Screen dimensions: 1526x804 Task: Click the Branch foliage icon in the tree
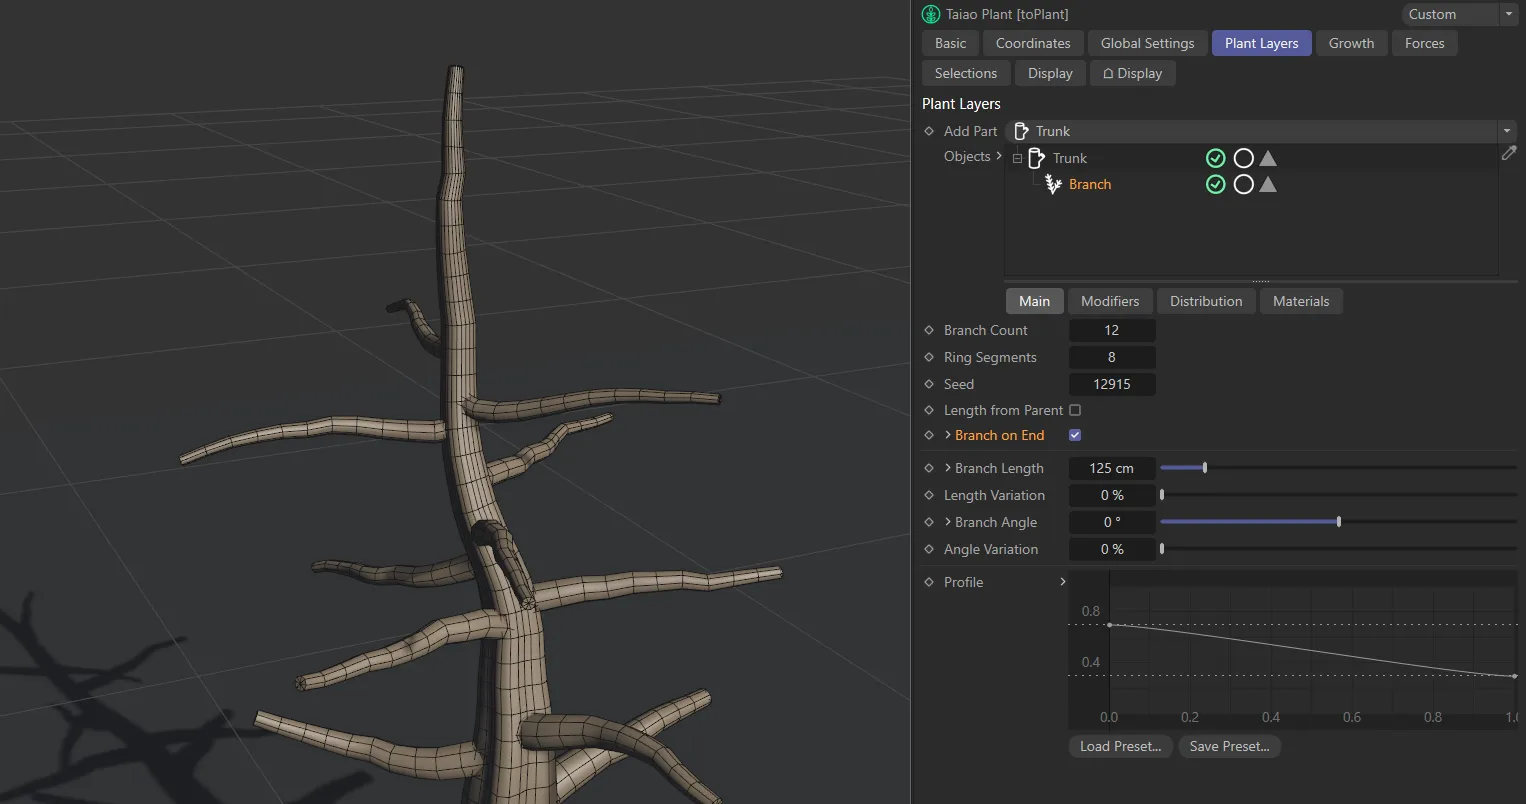[1052, 184]
